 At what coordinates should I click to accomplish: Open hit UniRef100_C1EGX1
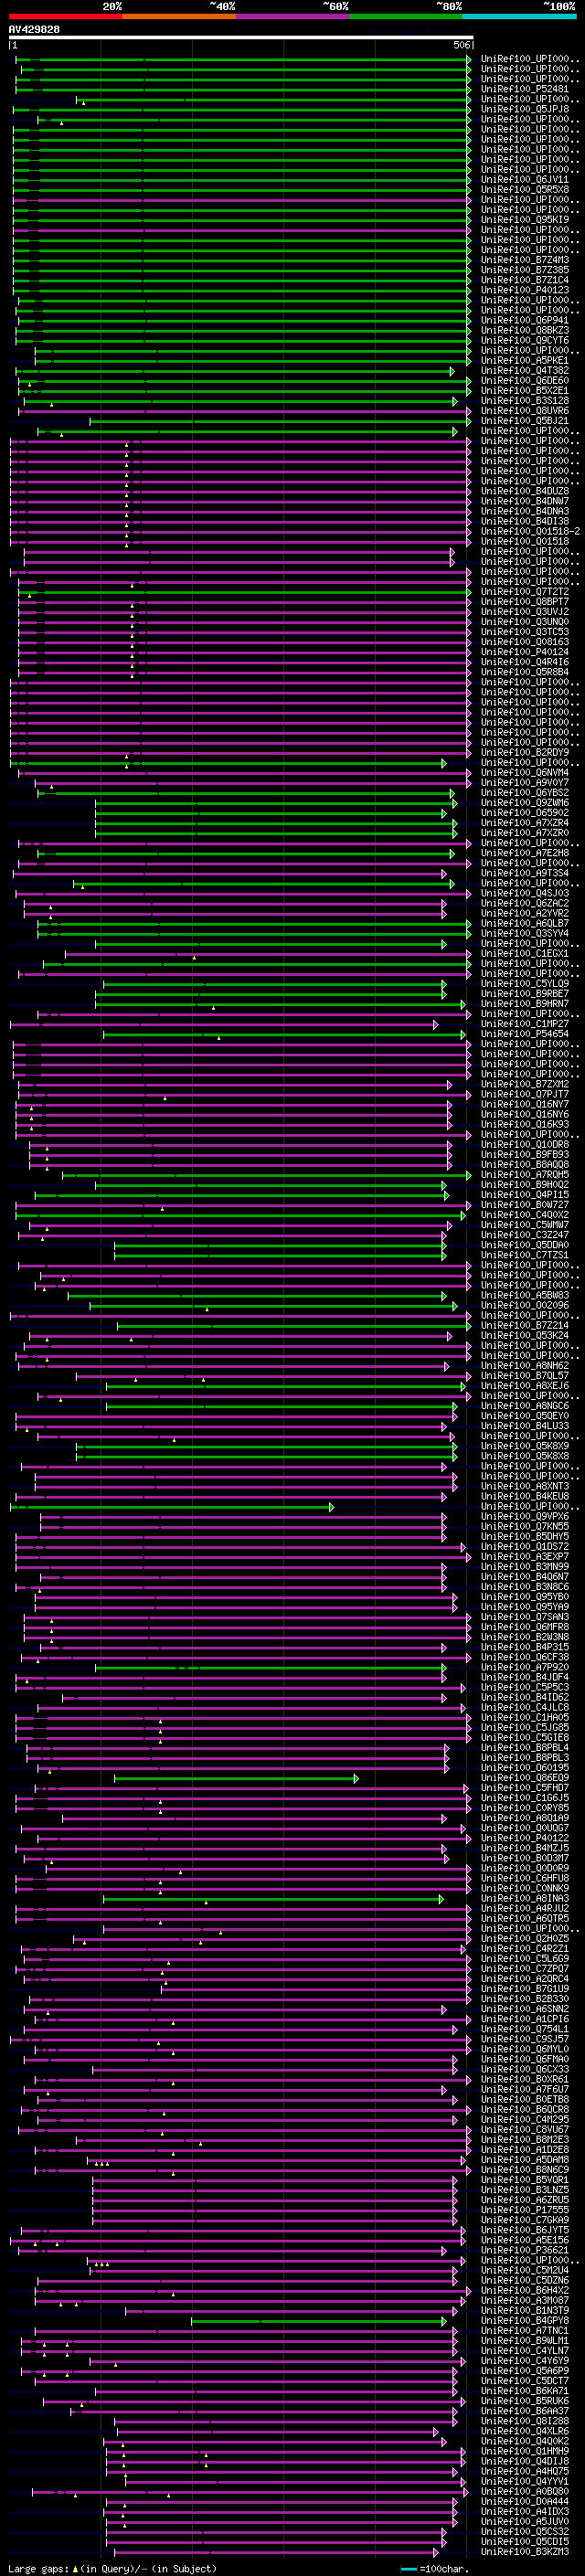[525, 953]
